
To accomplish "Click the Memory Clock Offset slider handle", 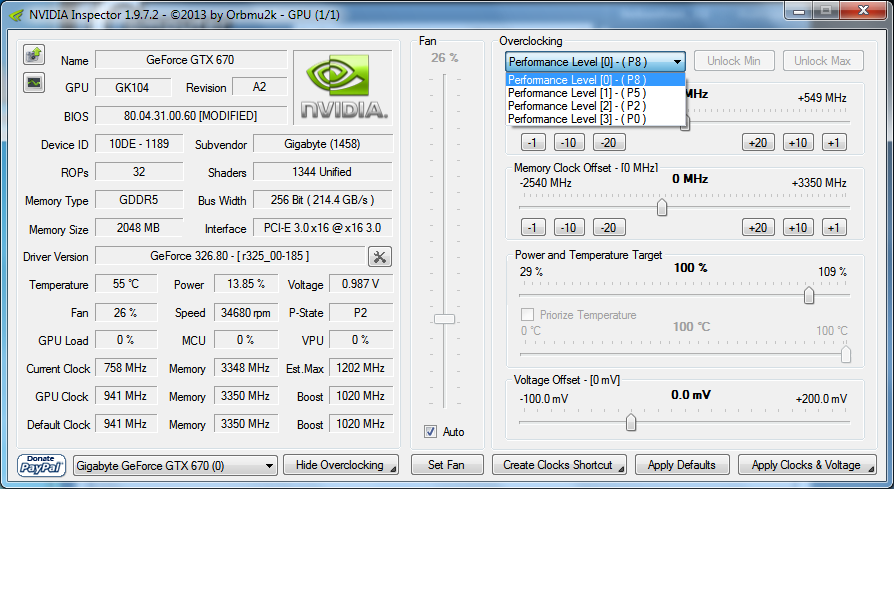I will 662,208.
